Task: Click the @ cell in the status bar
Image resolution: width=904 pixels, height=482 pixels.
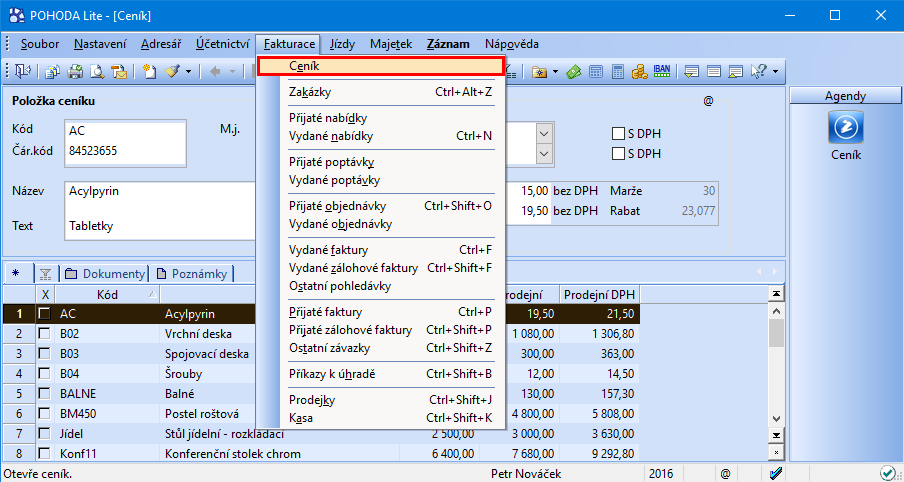Action: point(725,474)
